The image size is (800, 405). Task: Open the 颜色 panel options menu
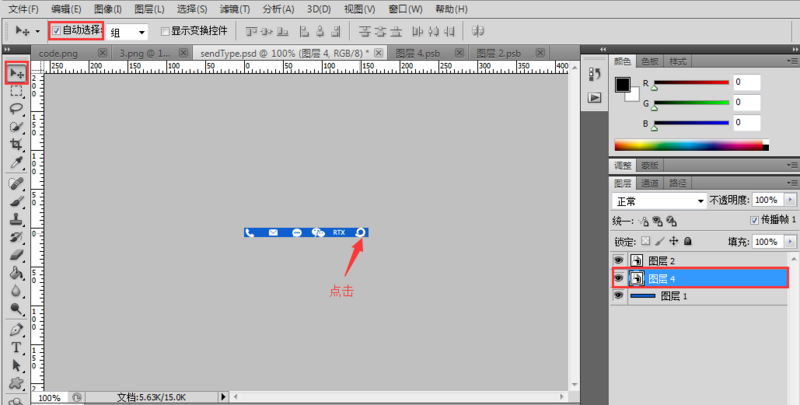click(792, 61)
